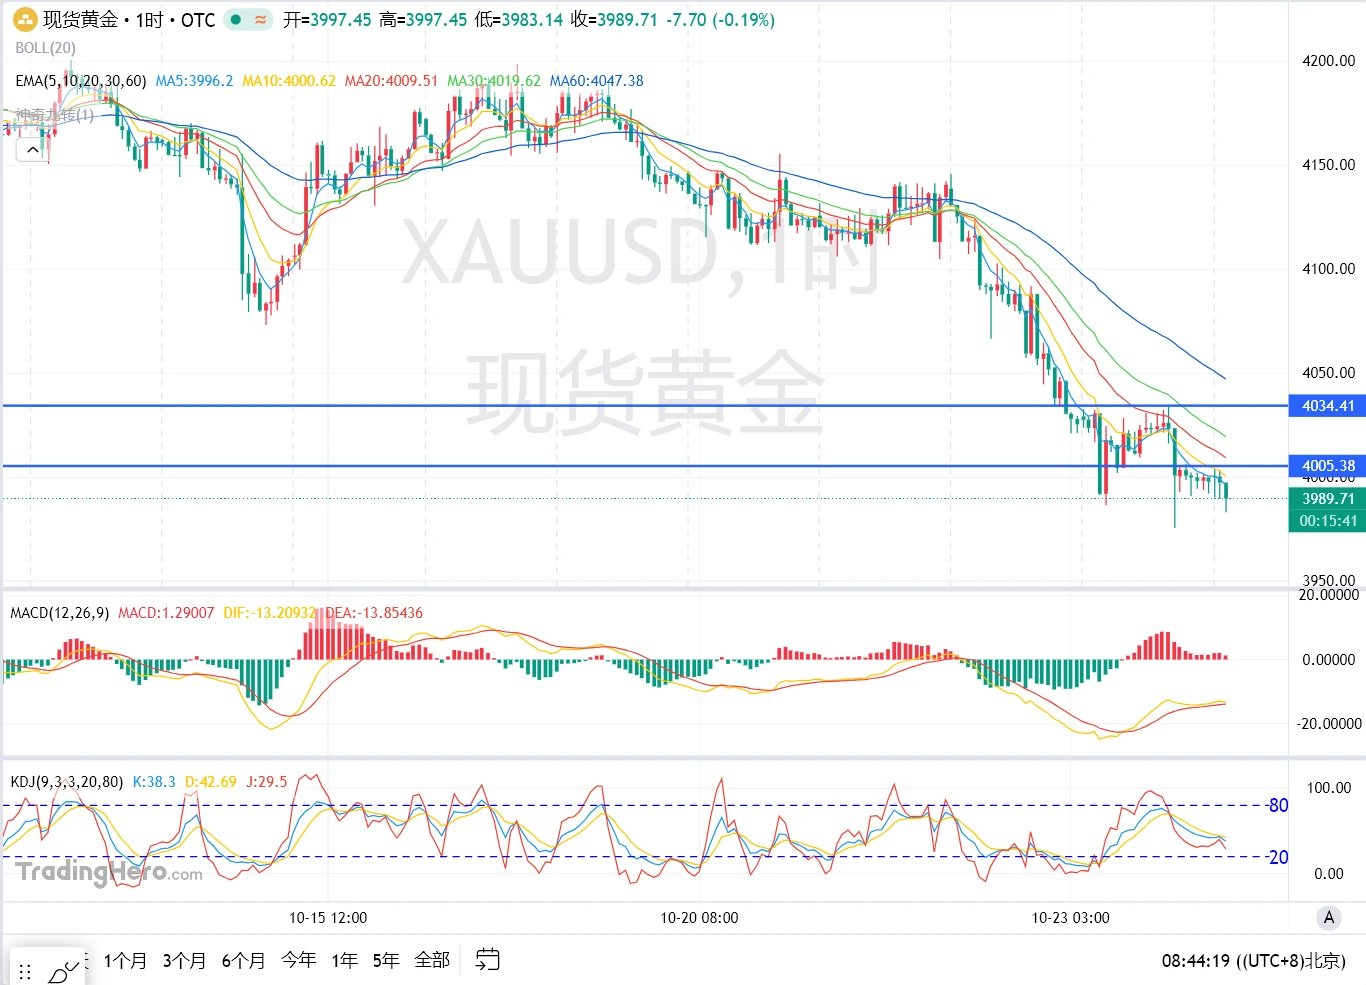The width and height of the screenshot is (1366, 985).
Task: Toggle auto scale with the A button
Action: (1328, 917)
